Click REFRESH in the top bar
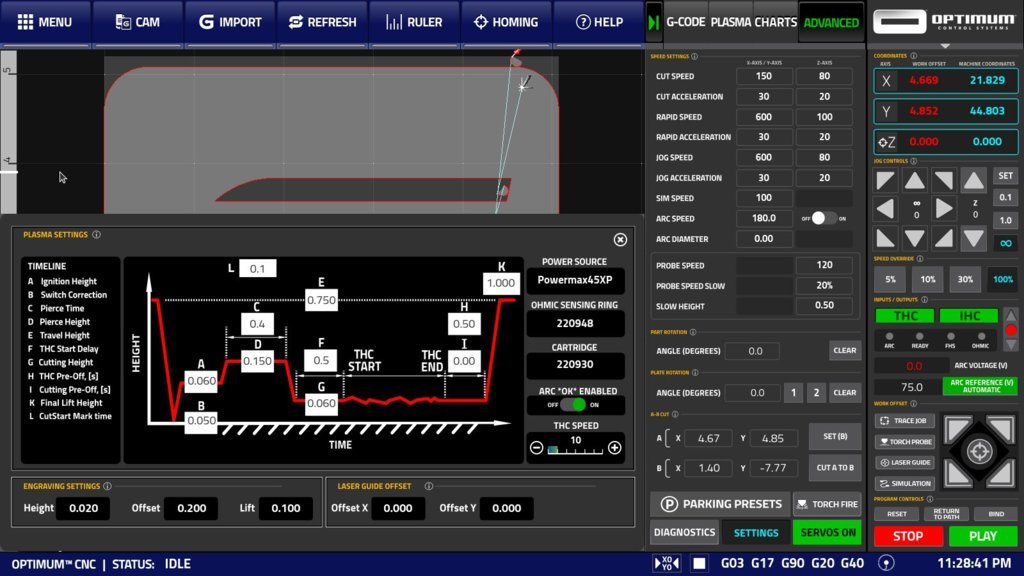1024x576 pixels. pyautogui.click(x=323, y=22)
